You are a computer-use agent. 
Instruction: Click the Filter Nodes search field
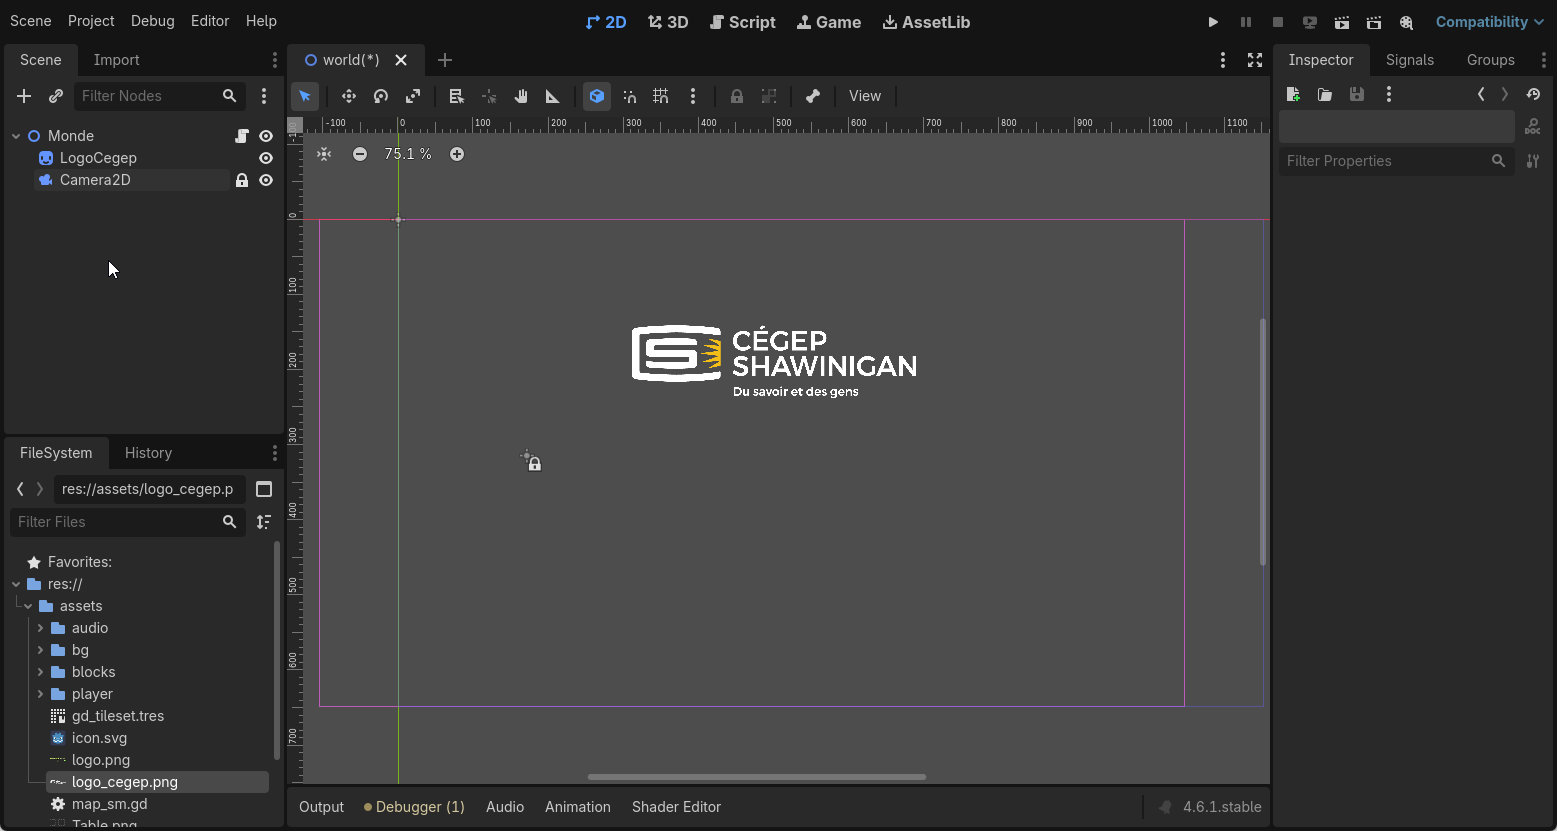[x=160, y=96]
